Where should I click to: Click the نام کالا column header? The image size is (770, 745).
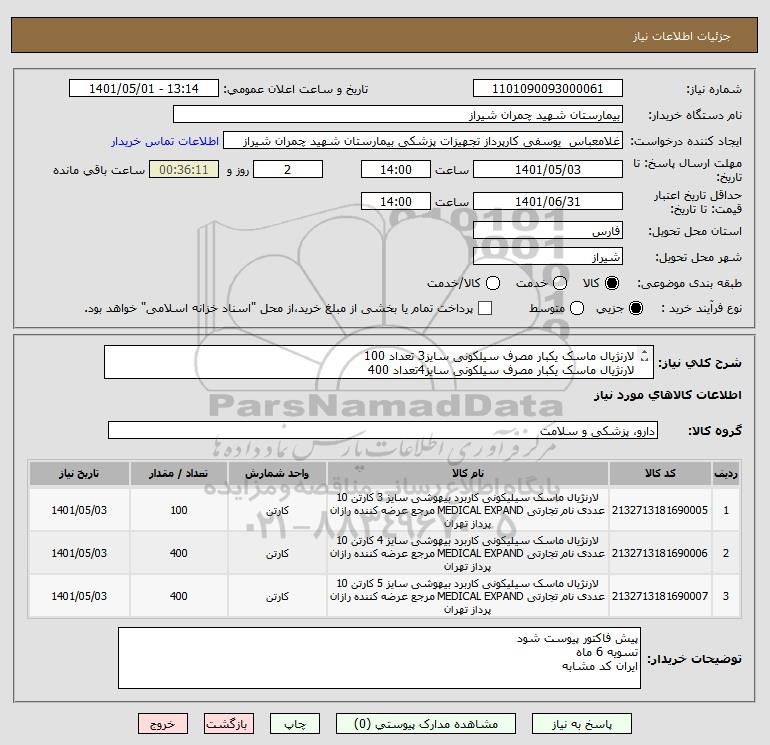click(468, 473)
